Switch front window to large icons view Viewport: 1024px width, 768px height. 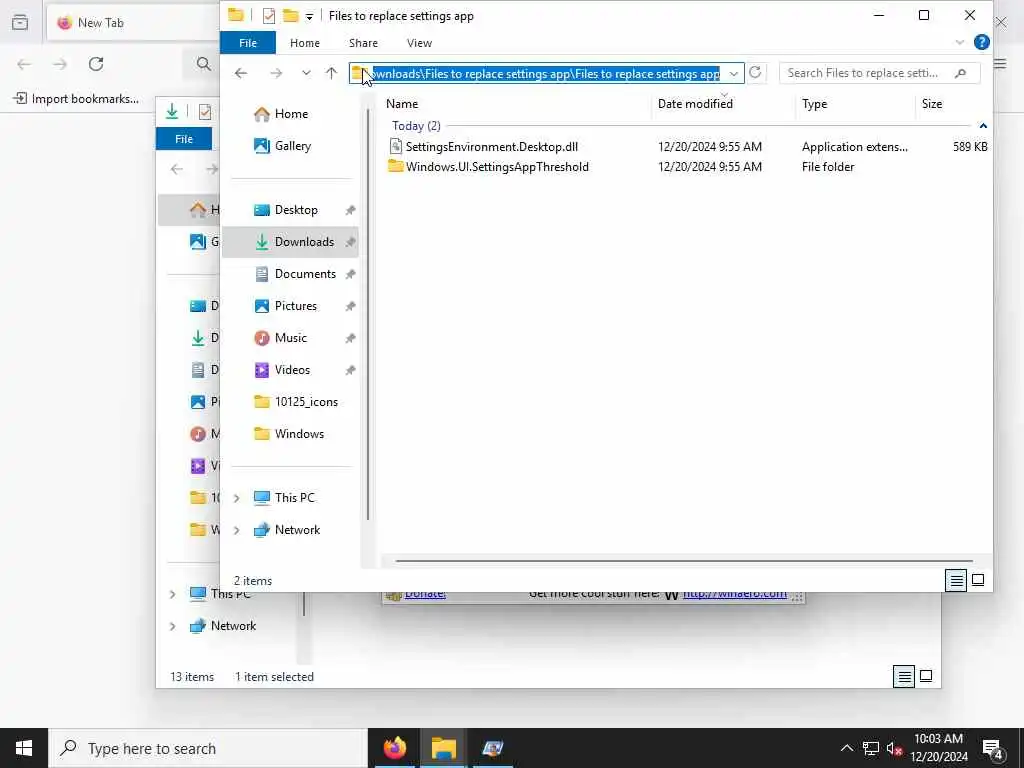click(x=978, y=580)
